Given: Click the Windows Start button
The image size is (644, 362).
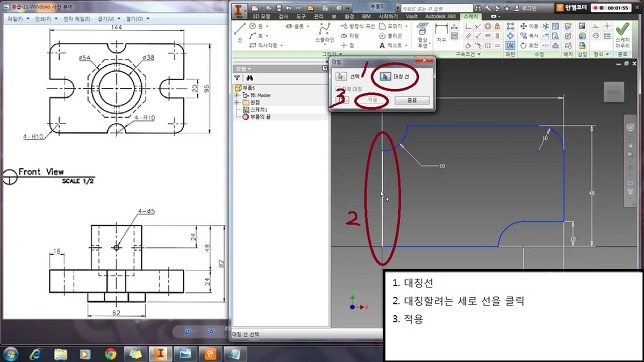Looking at the screenshot, I should pos(10,353).
